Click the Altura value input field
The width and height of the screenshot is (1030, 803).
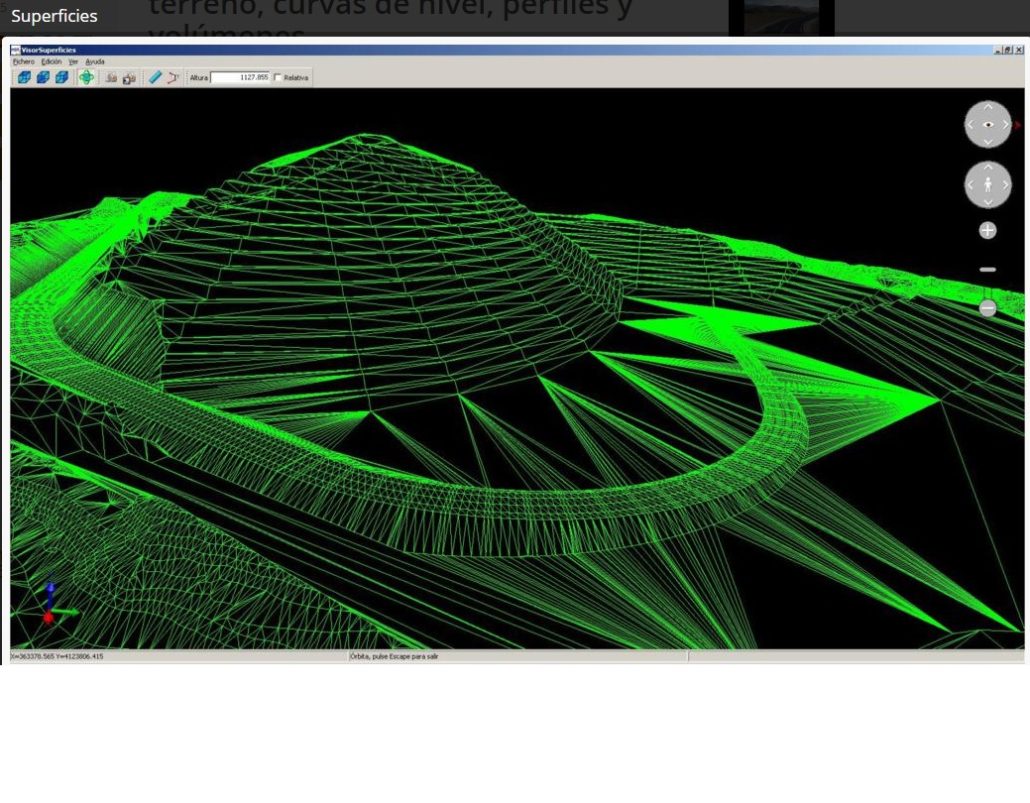point(240,77)
